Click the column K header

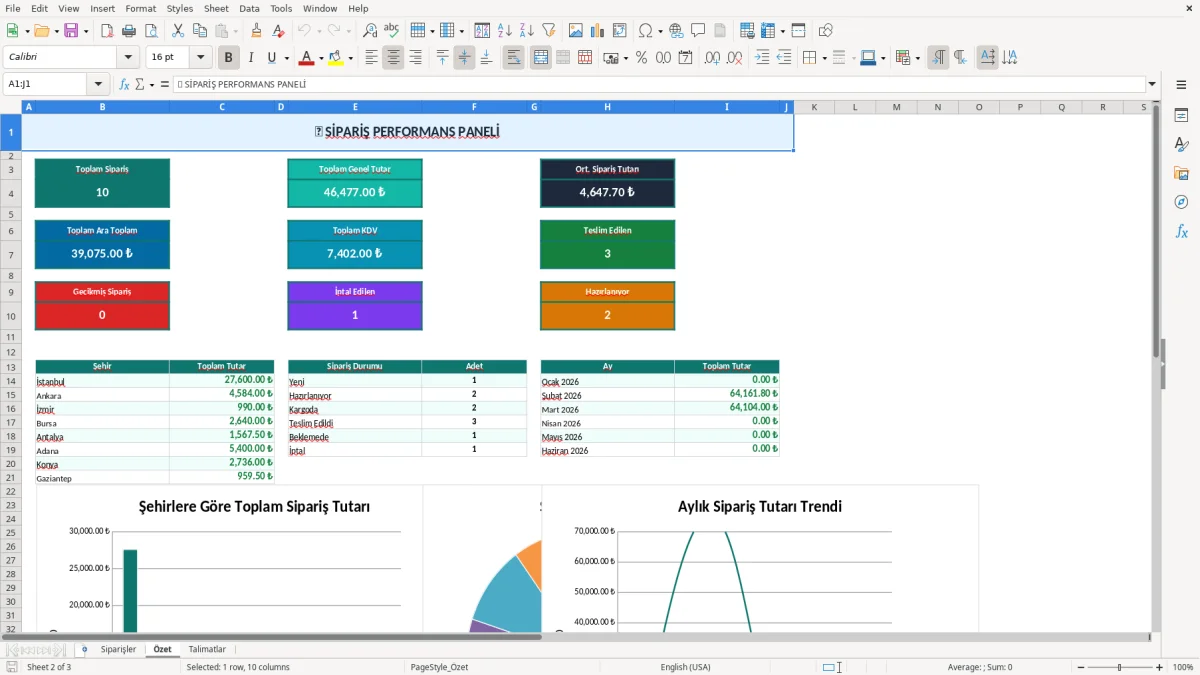814,107
